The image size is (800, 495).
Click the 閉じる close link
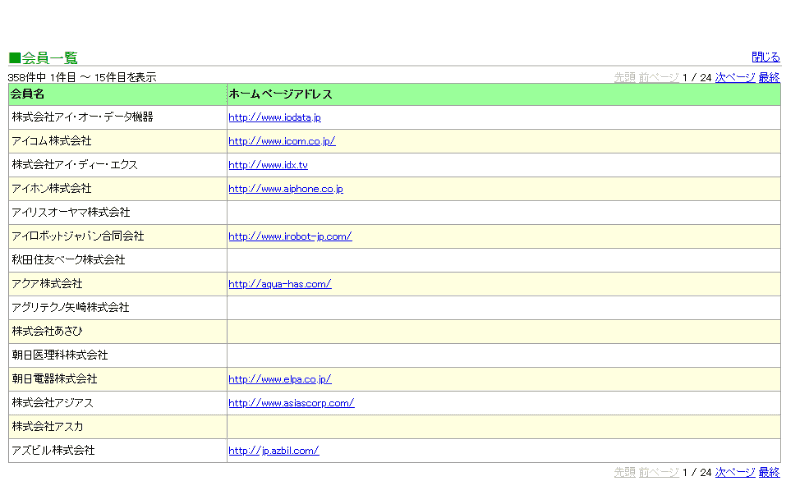[765, 57]
